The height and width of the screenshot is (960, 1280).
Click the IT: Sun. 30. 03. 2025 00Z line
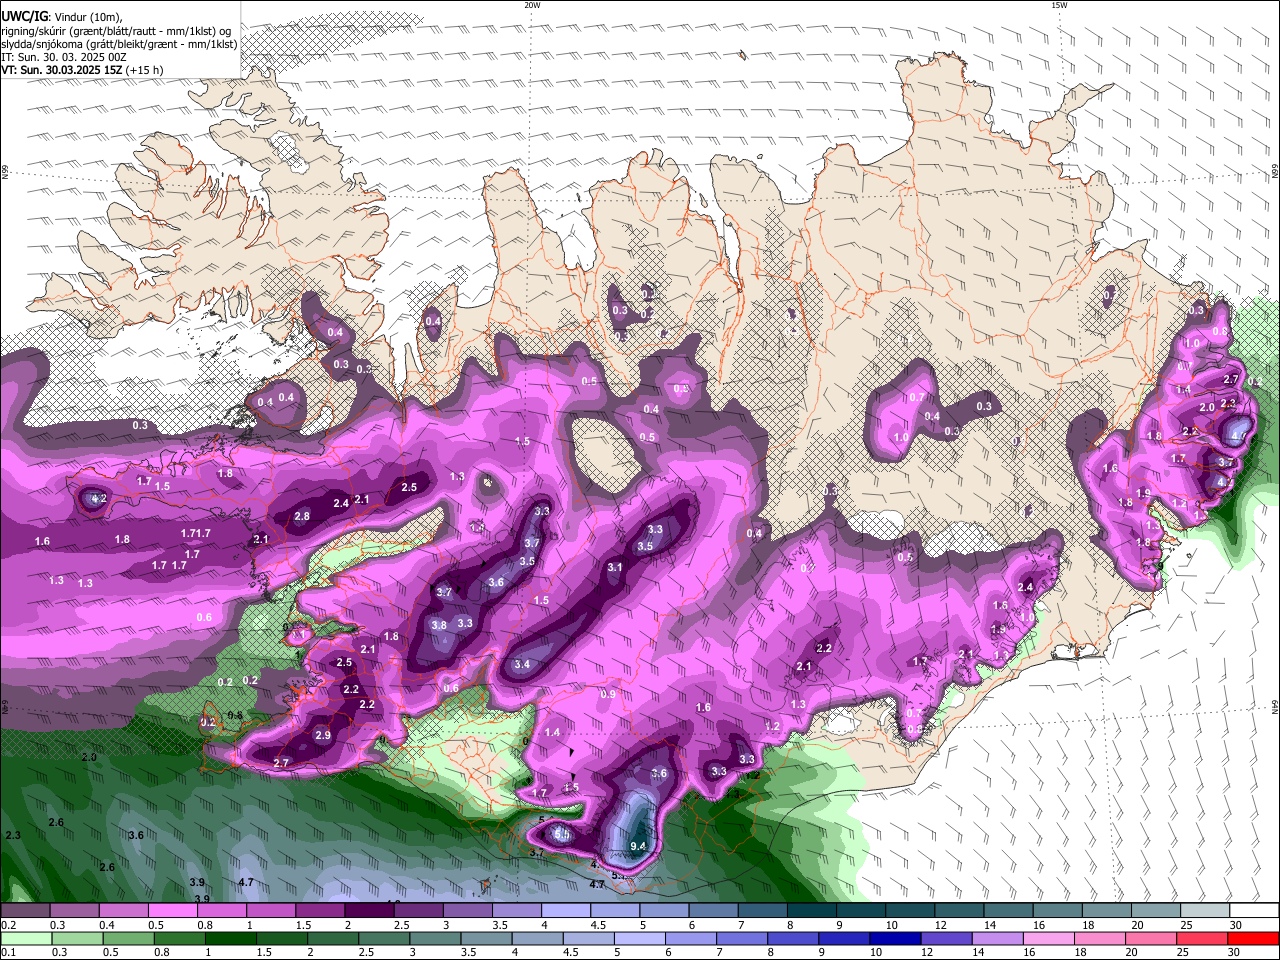pos(64,57)
